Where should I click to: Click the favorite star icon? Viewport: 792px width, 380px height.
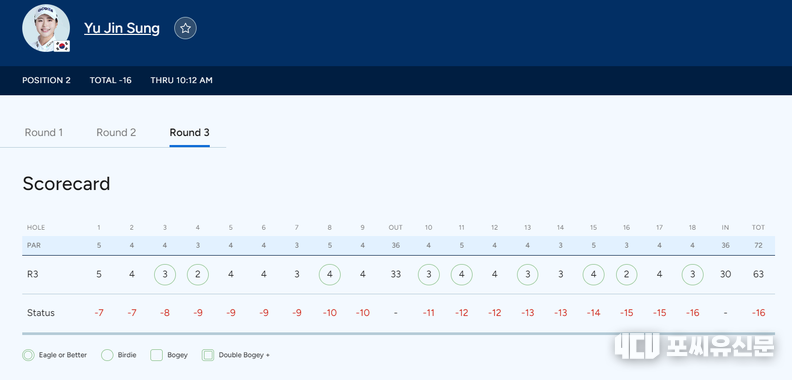point(185,28)
